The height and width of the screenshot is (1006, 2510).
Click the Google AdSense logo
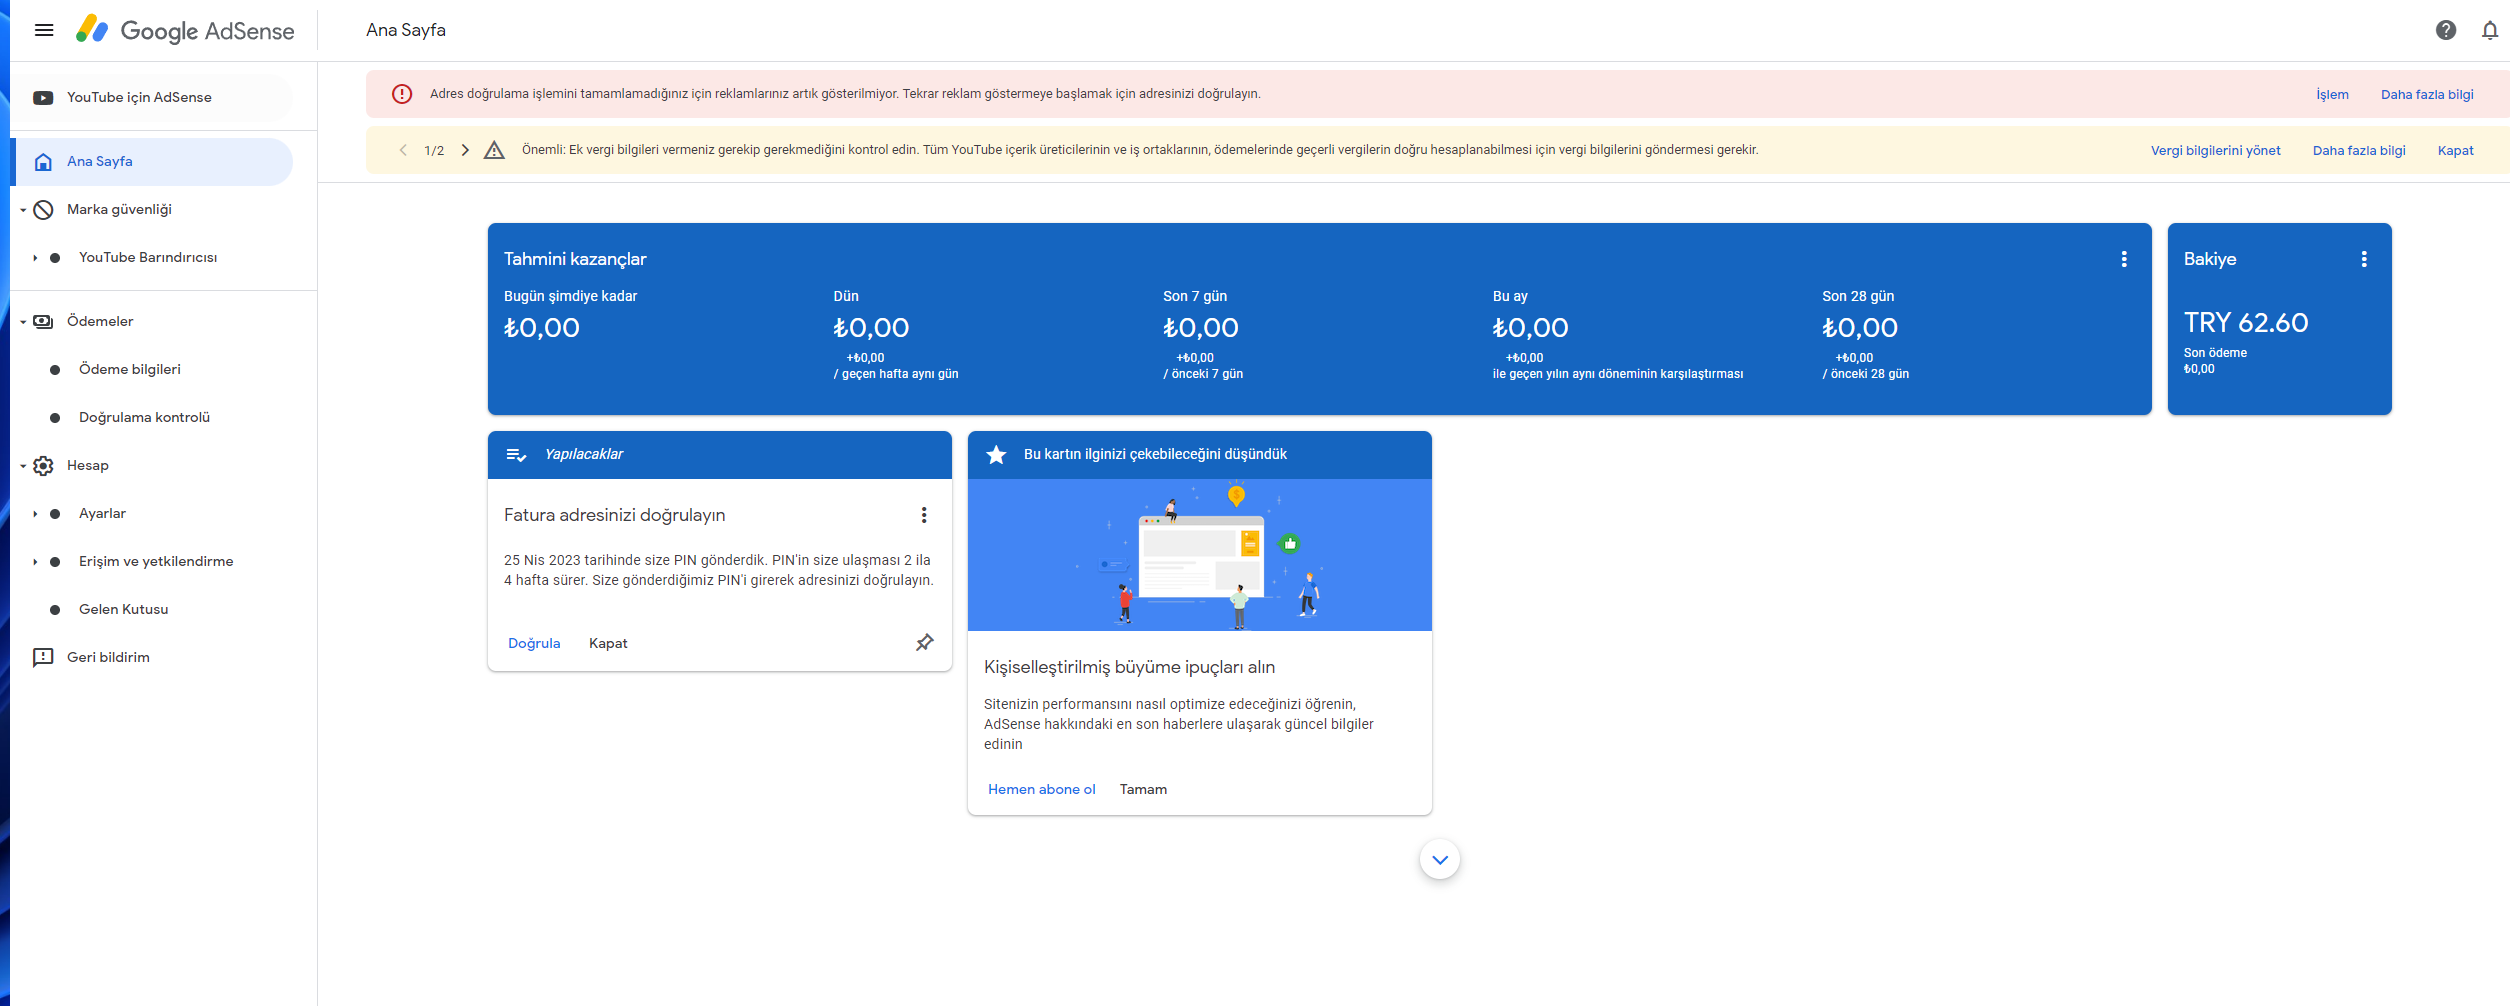tap(185, 30)
